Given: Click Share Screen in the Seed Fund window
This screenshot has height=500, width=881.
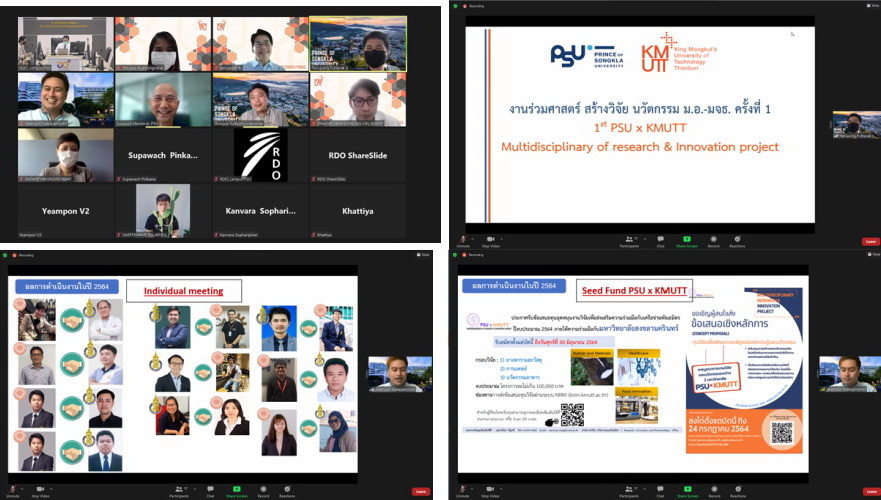Looking at the screenshot, I should click(x=688, y=491).
